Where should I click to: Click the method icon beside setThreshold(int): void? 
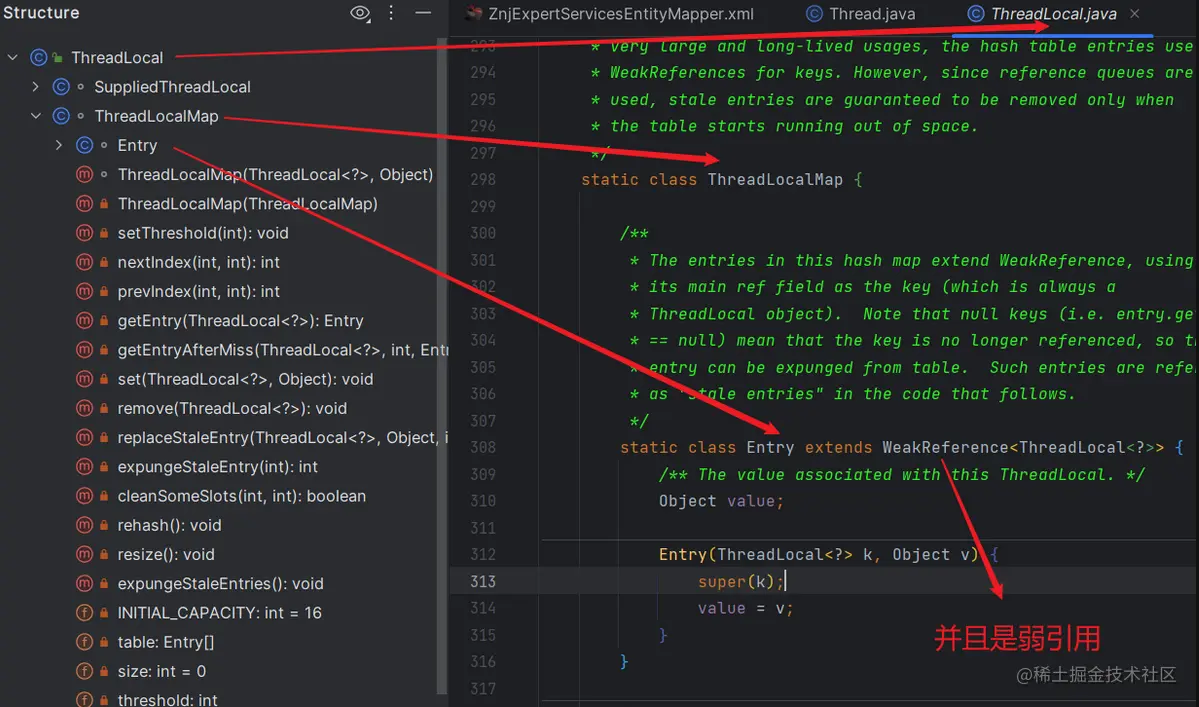click(84, 233)
